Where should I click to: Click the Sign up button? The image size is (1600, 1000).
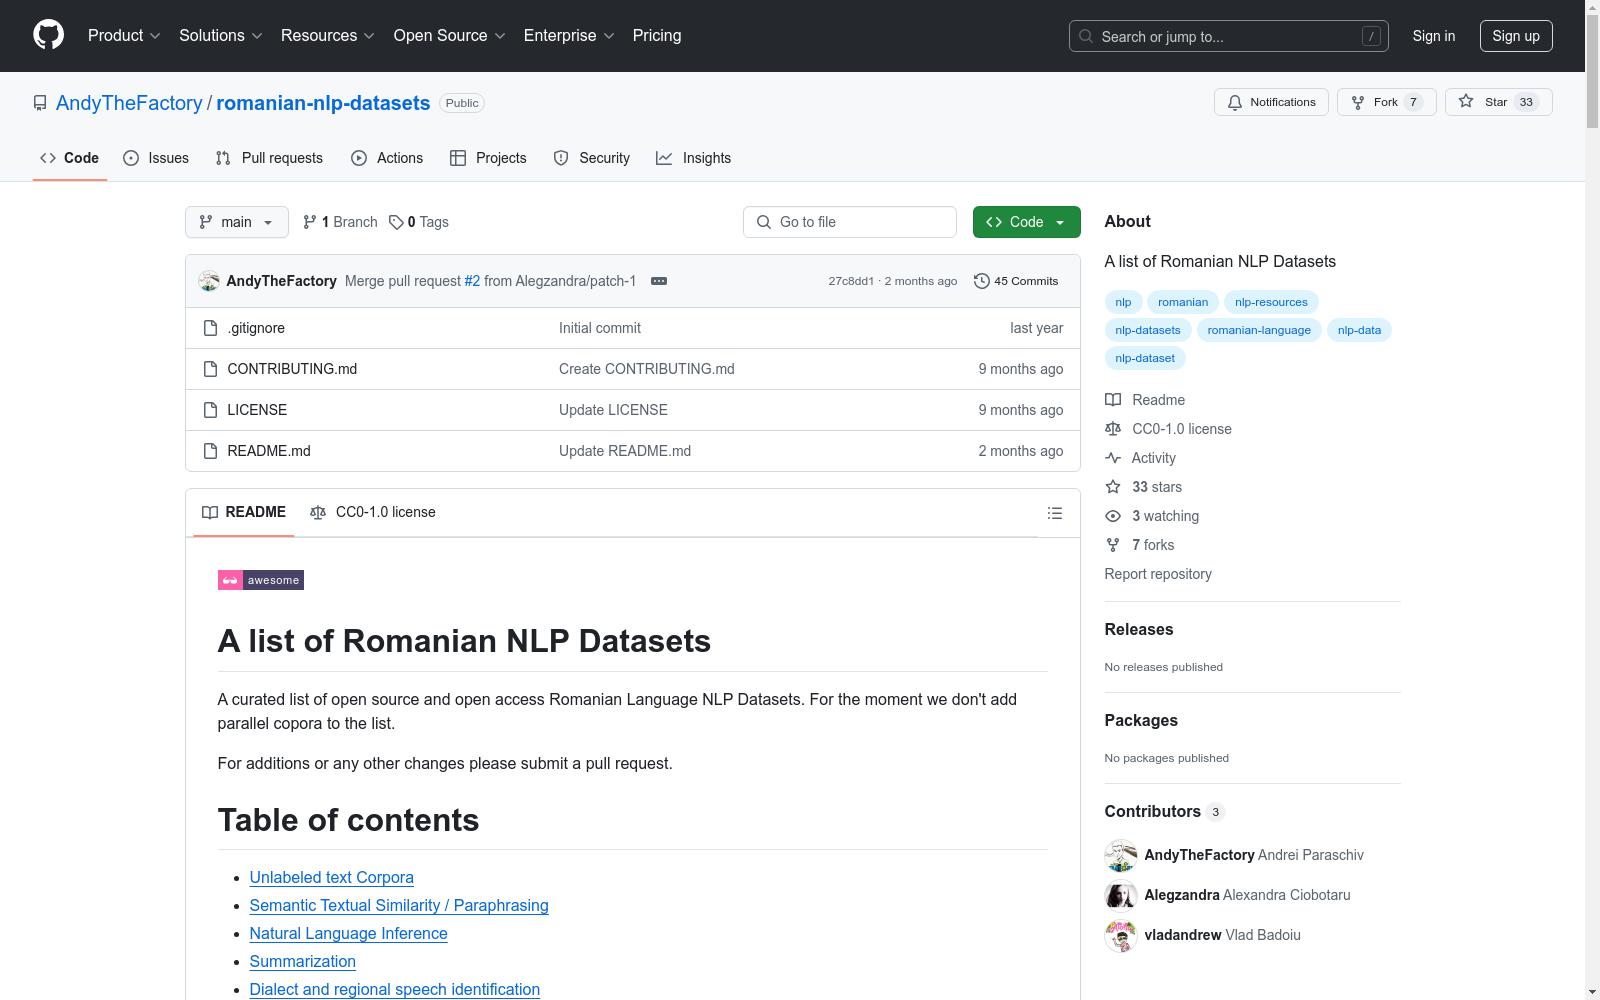point(1516,36)
